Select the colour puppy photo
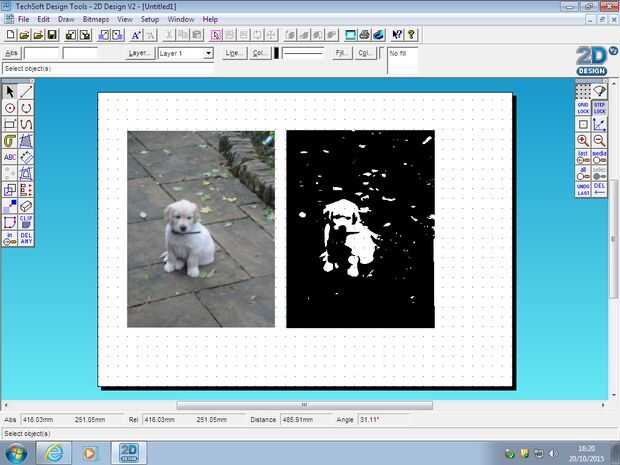This screenshot has width=620, height=465. (x=201, y=229)
